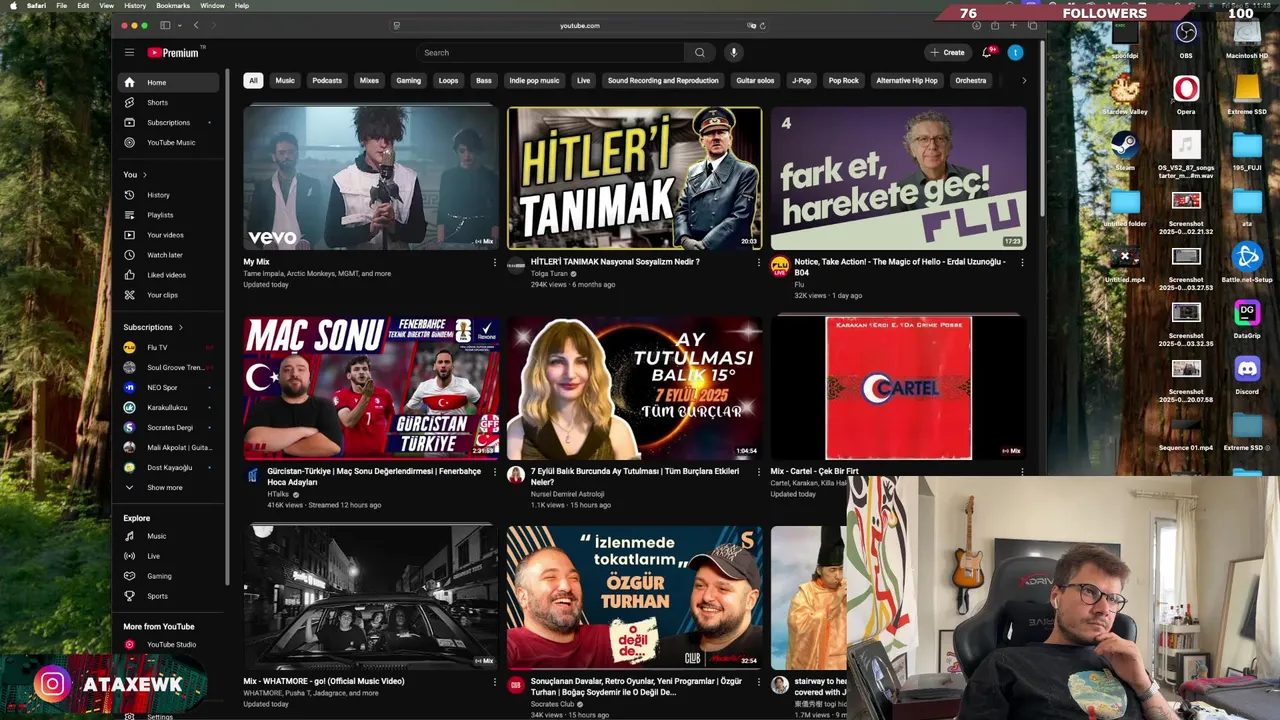This screenshot has height=720, width=1280.
Task: Open Opera icon on desktop
Action: [1186, 89]
